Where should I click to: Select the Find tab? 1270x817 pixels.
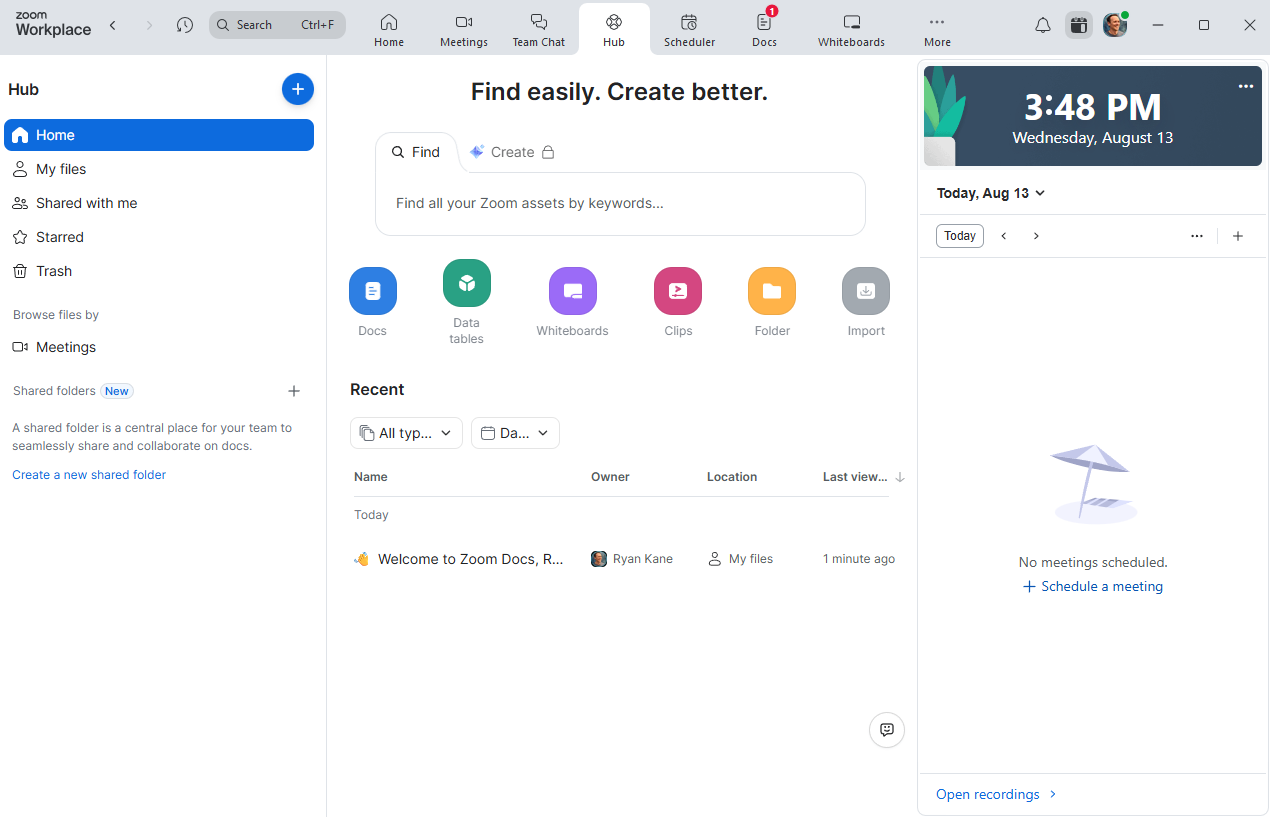[x=416, y=152]
